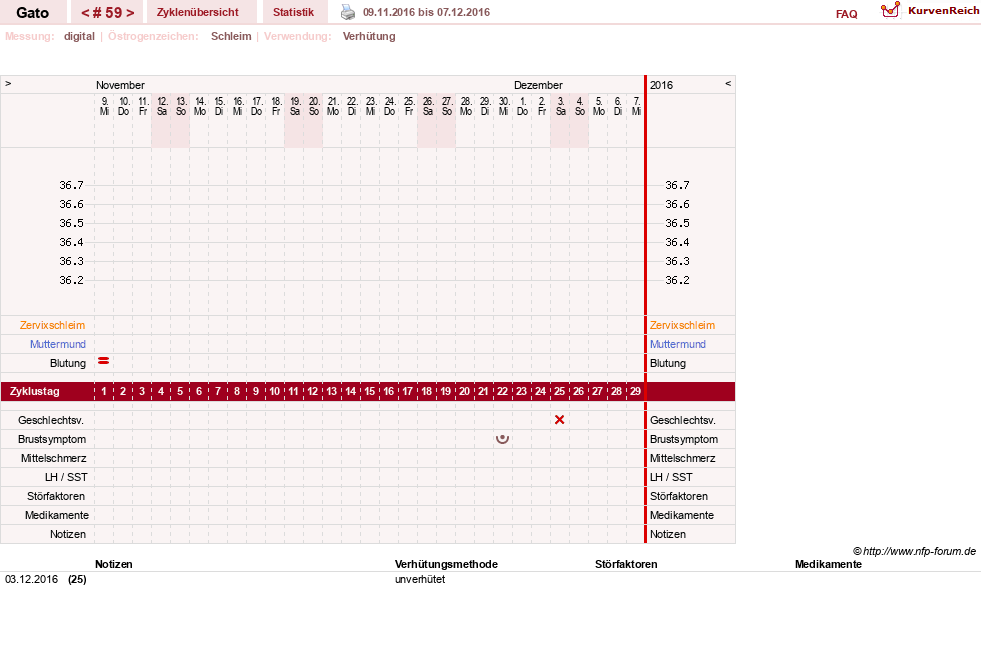Viewport: 981px width, 663px height.
Task: Select cycle day 29 in Zyklustag row
Action: pyautogui.click(x=636, y=392)
